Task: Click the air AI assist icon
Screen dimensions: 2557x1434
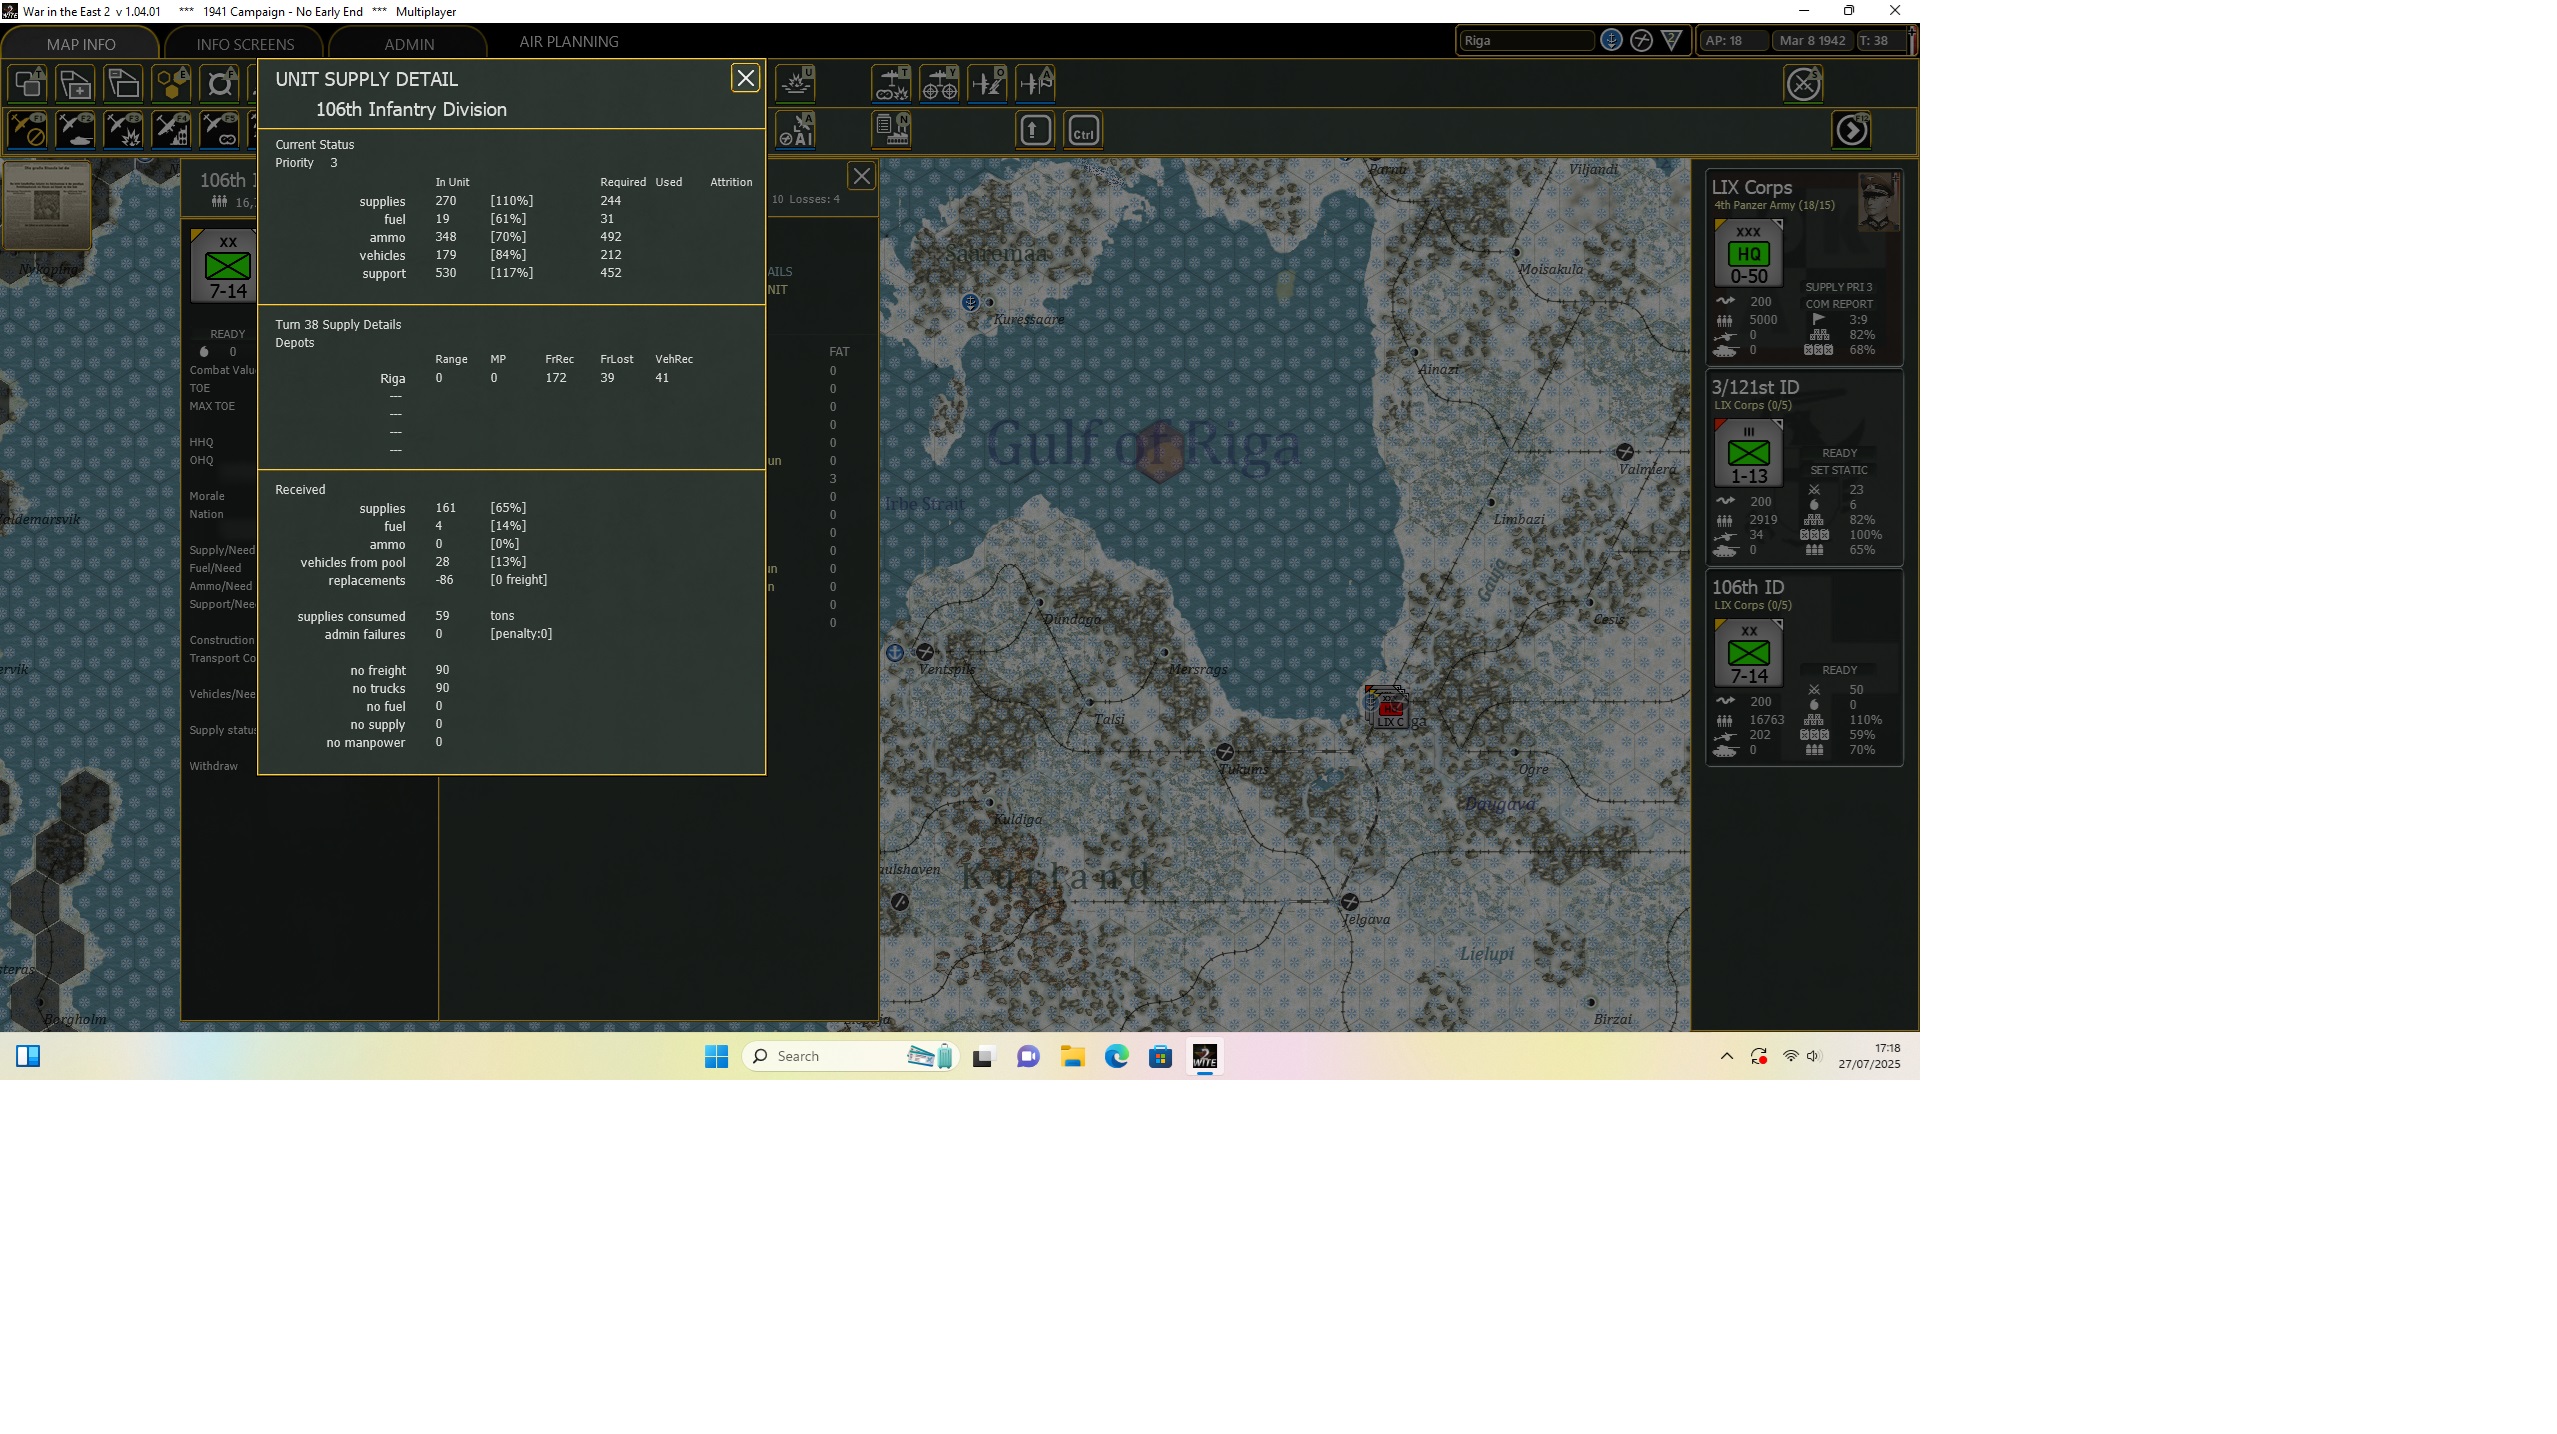Action: point(797,130)
